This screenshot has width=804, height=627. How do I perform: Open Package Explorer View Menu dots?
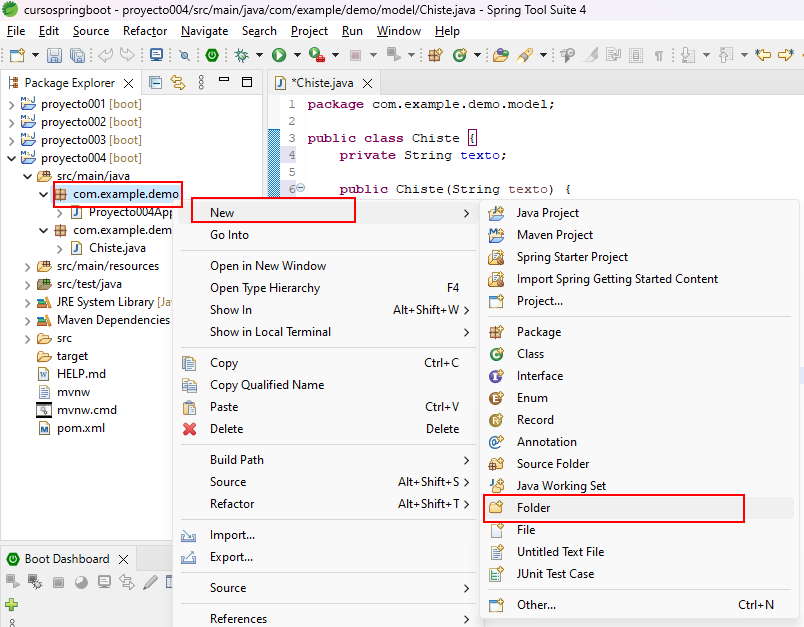(x=201, y=82)
